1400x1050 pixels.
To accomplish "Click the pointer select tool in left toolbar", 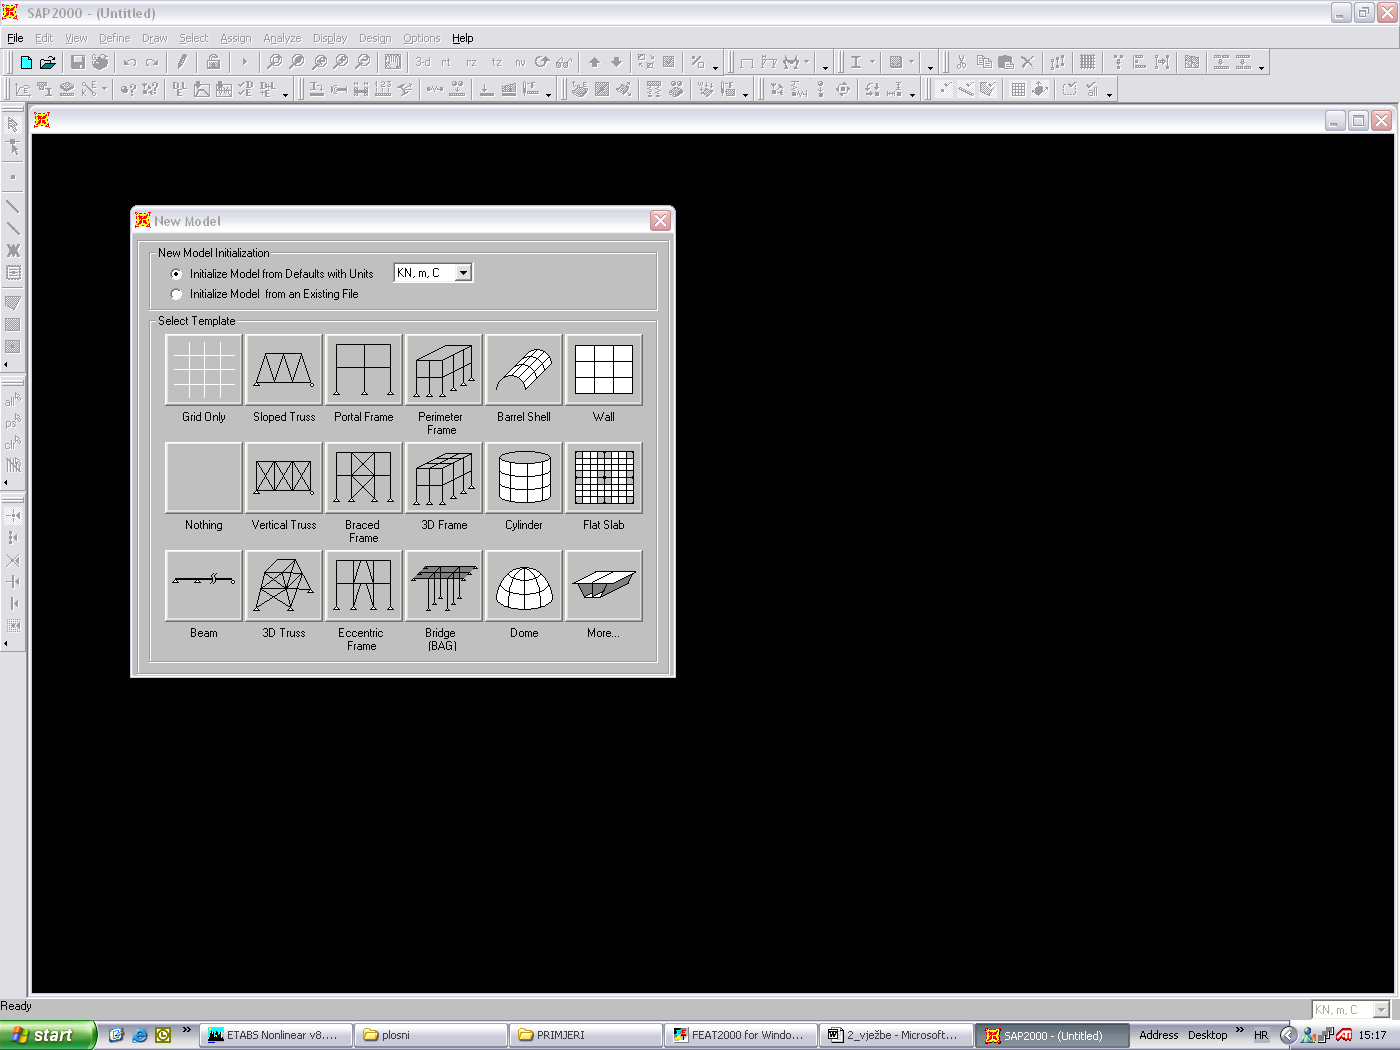I will click(x=13, y=125).
